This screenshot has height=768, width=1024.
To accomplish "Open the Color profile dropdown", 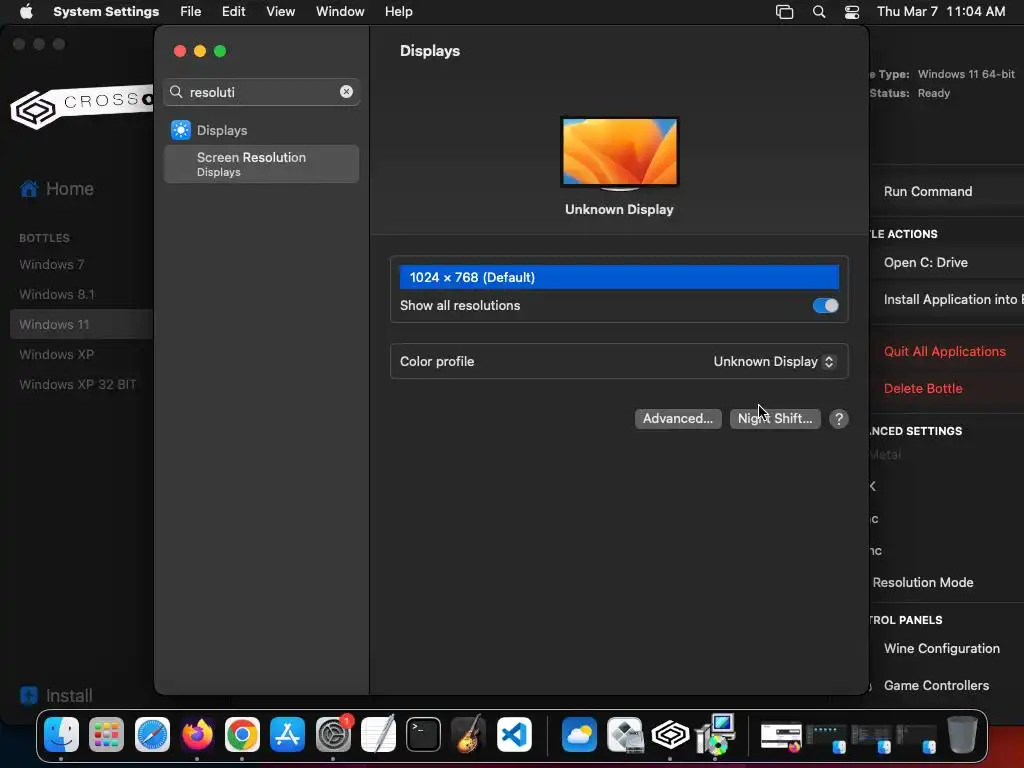I will 774,361.
